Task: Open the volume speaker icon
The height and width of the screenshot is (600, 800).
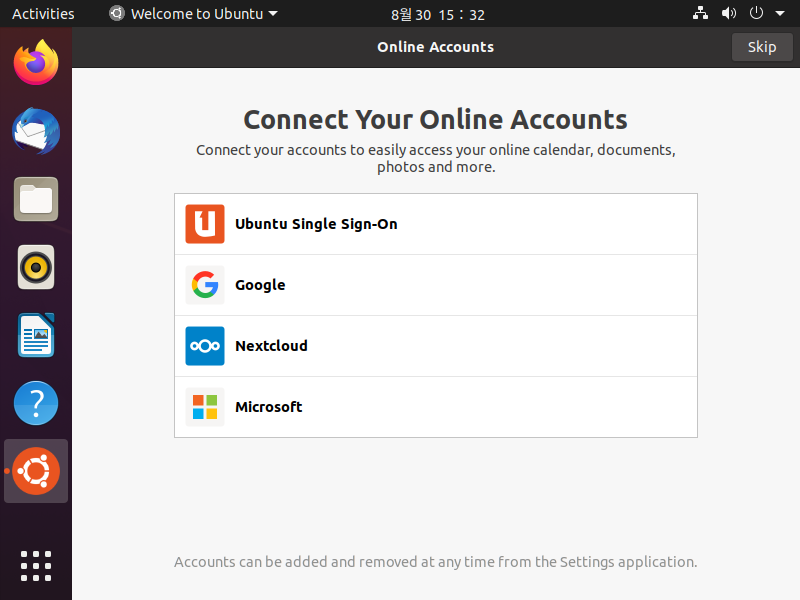Action: tap(729, 13)
